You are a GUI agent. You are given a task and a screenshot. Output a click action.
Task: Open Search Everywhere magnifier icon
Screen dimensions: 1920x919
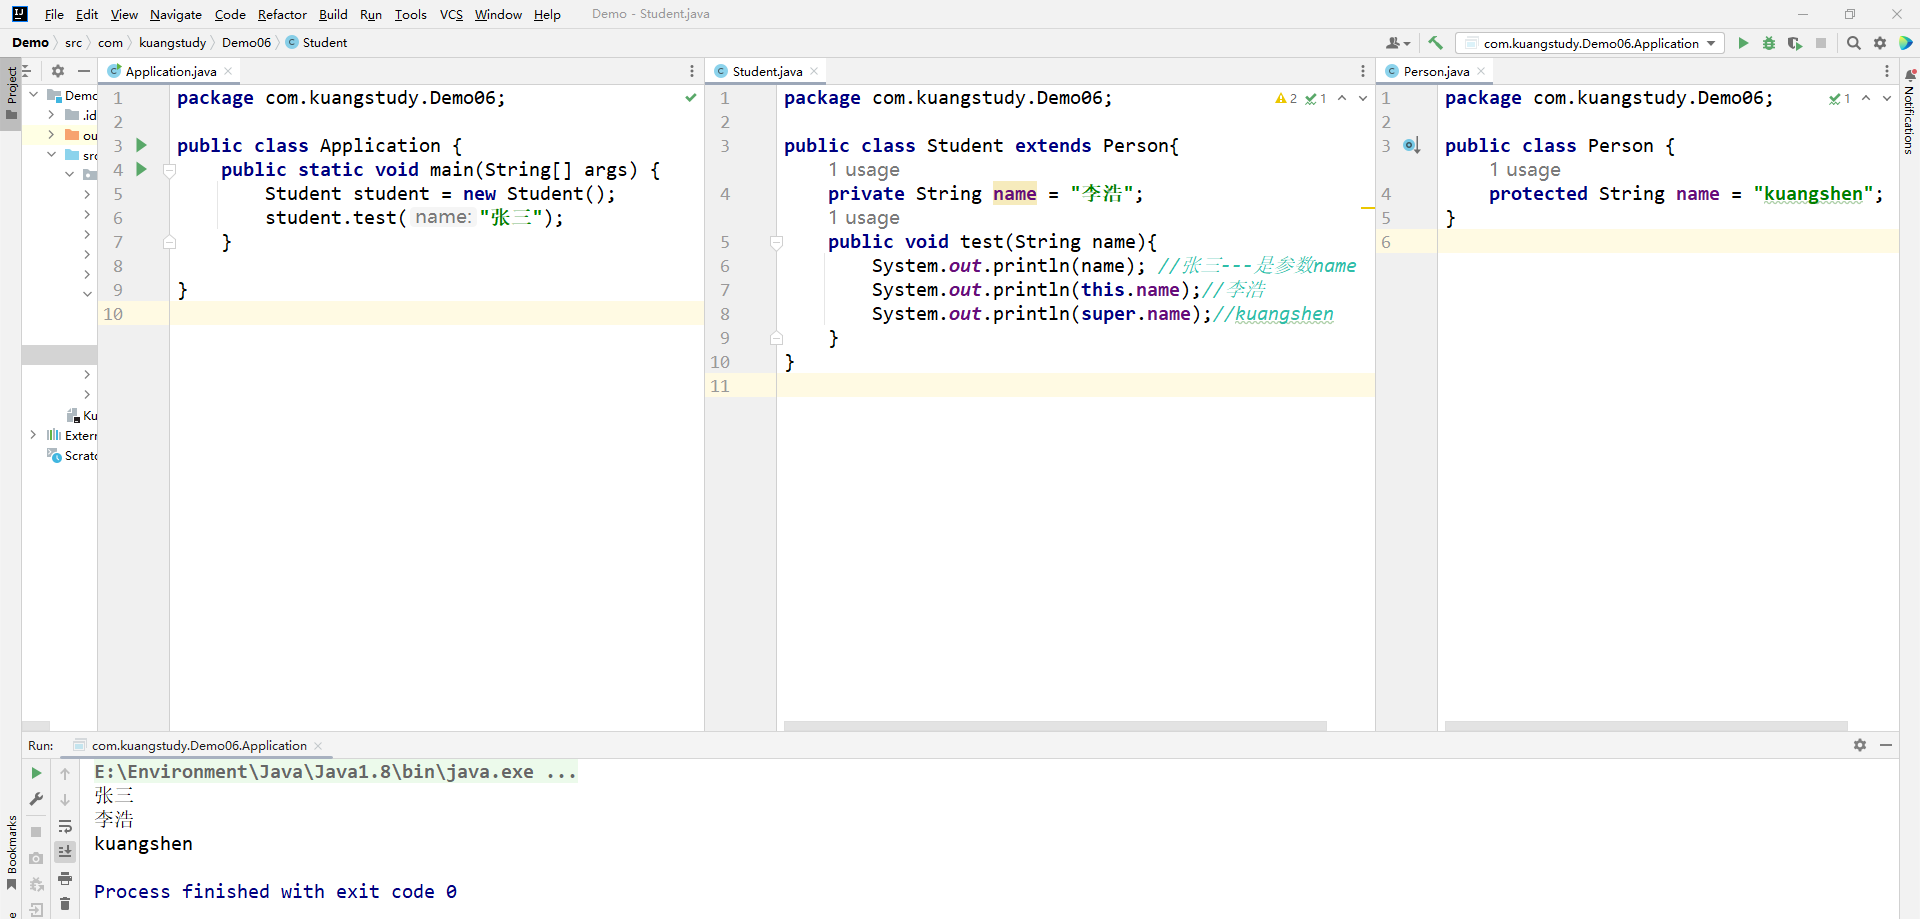tap(1854, 43)
